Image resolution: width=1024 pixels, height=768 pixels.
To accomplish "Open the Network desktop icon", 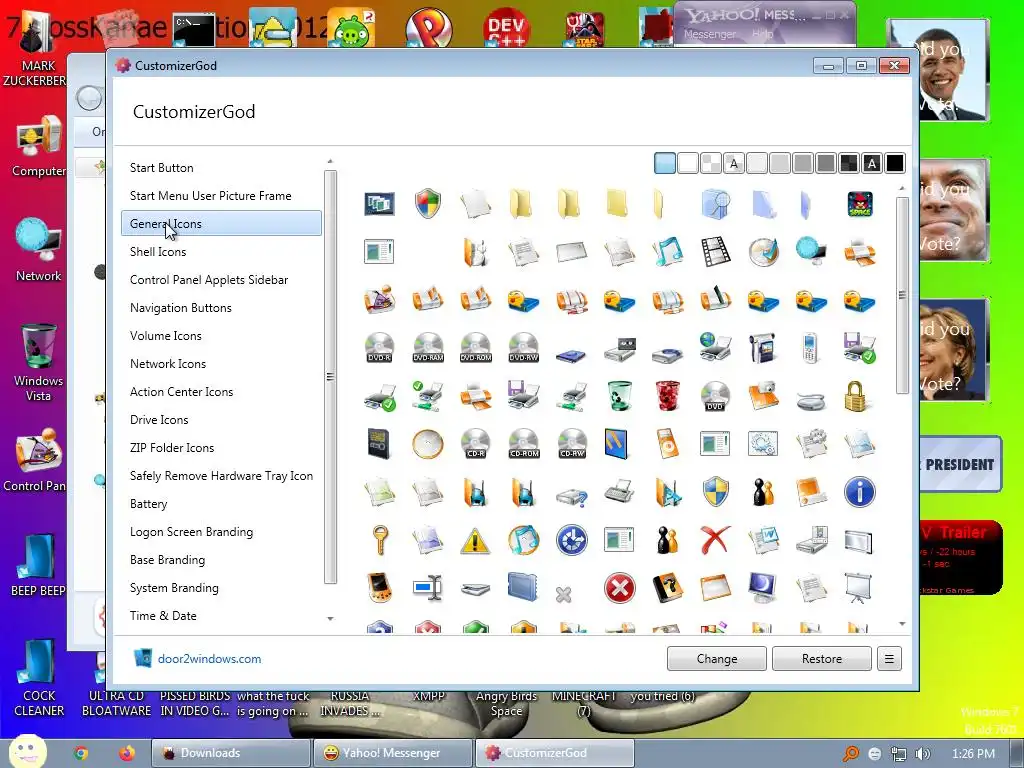I will tap(38, 249).
